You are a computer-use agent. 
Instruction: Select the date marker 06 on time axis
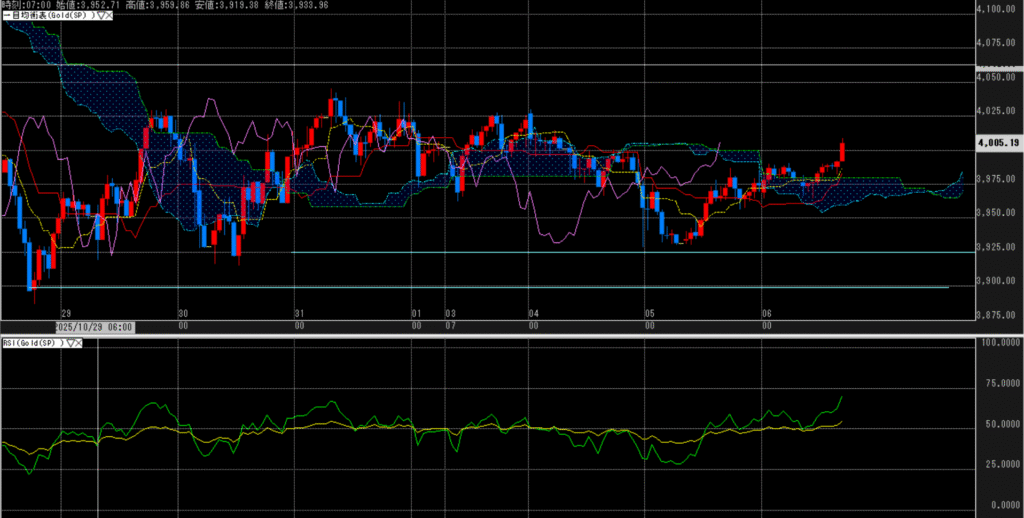point(766,313)
